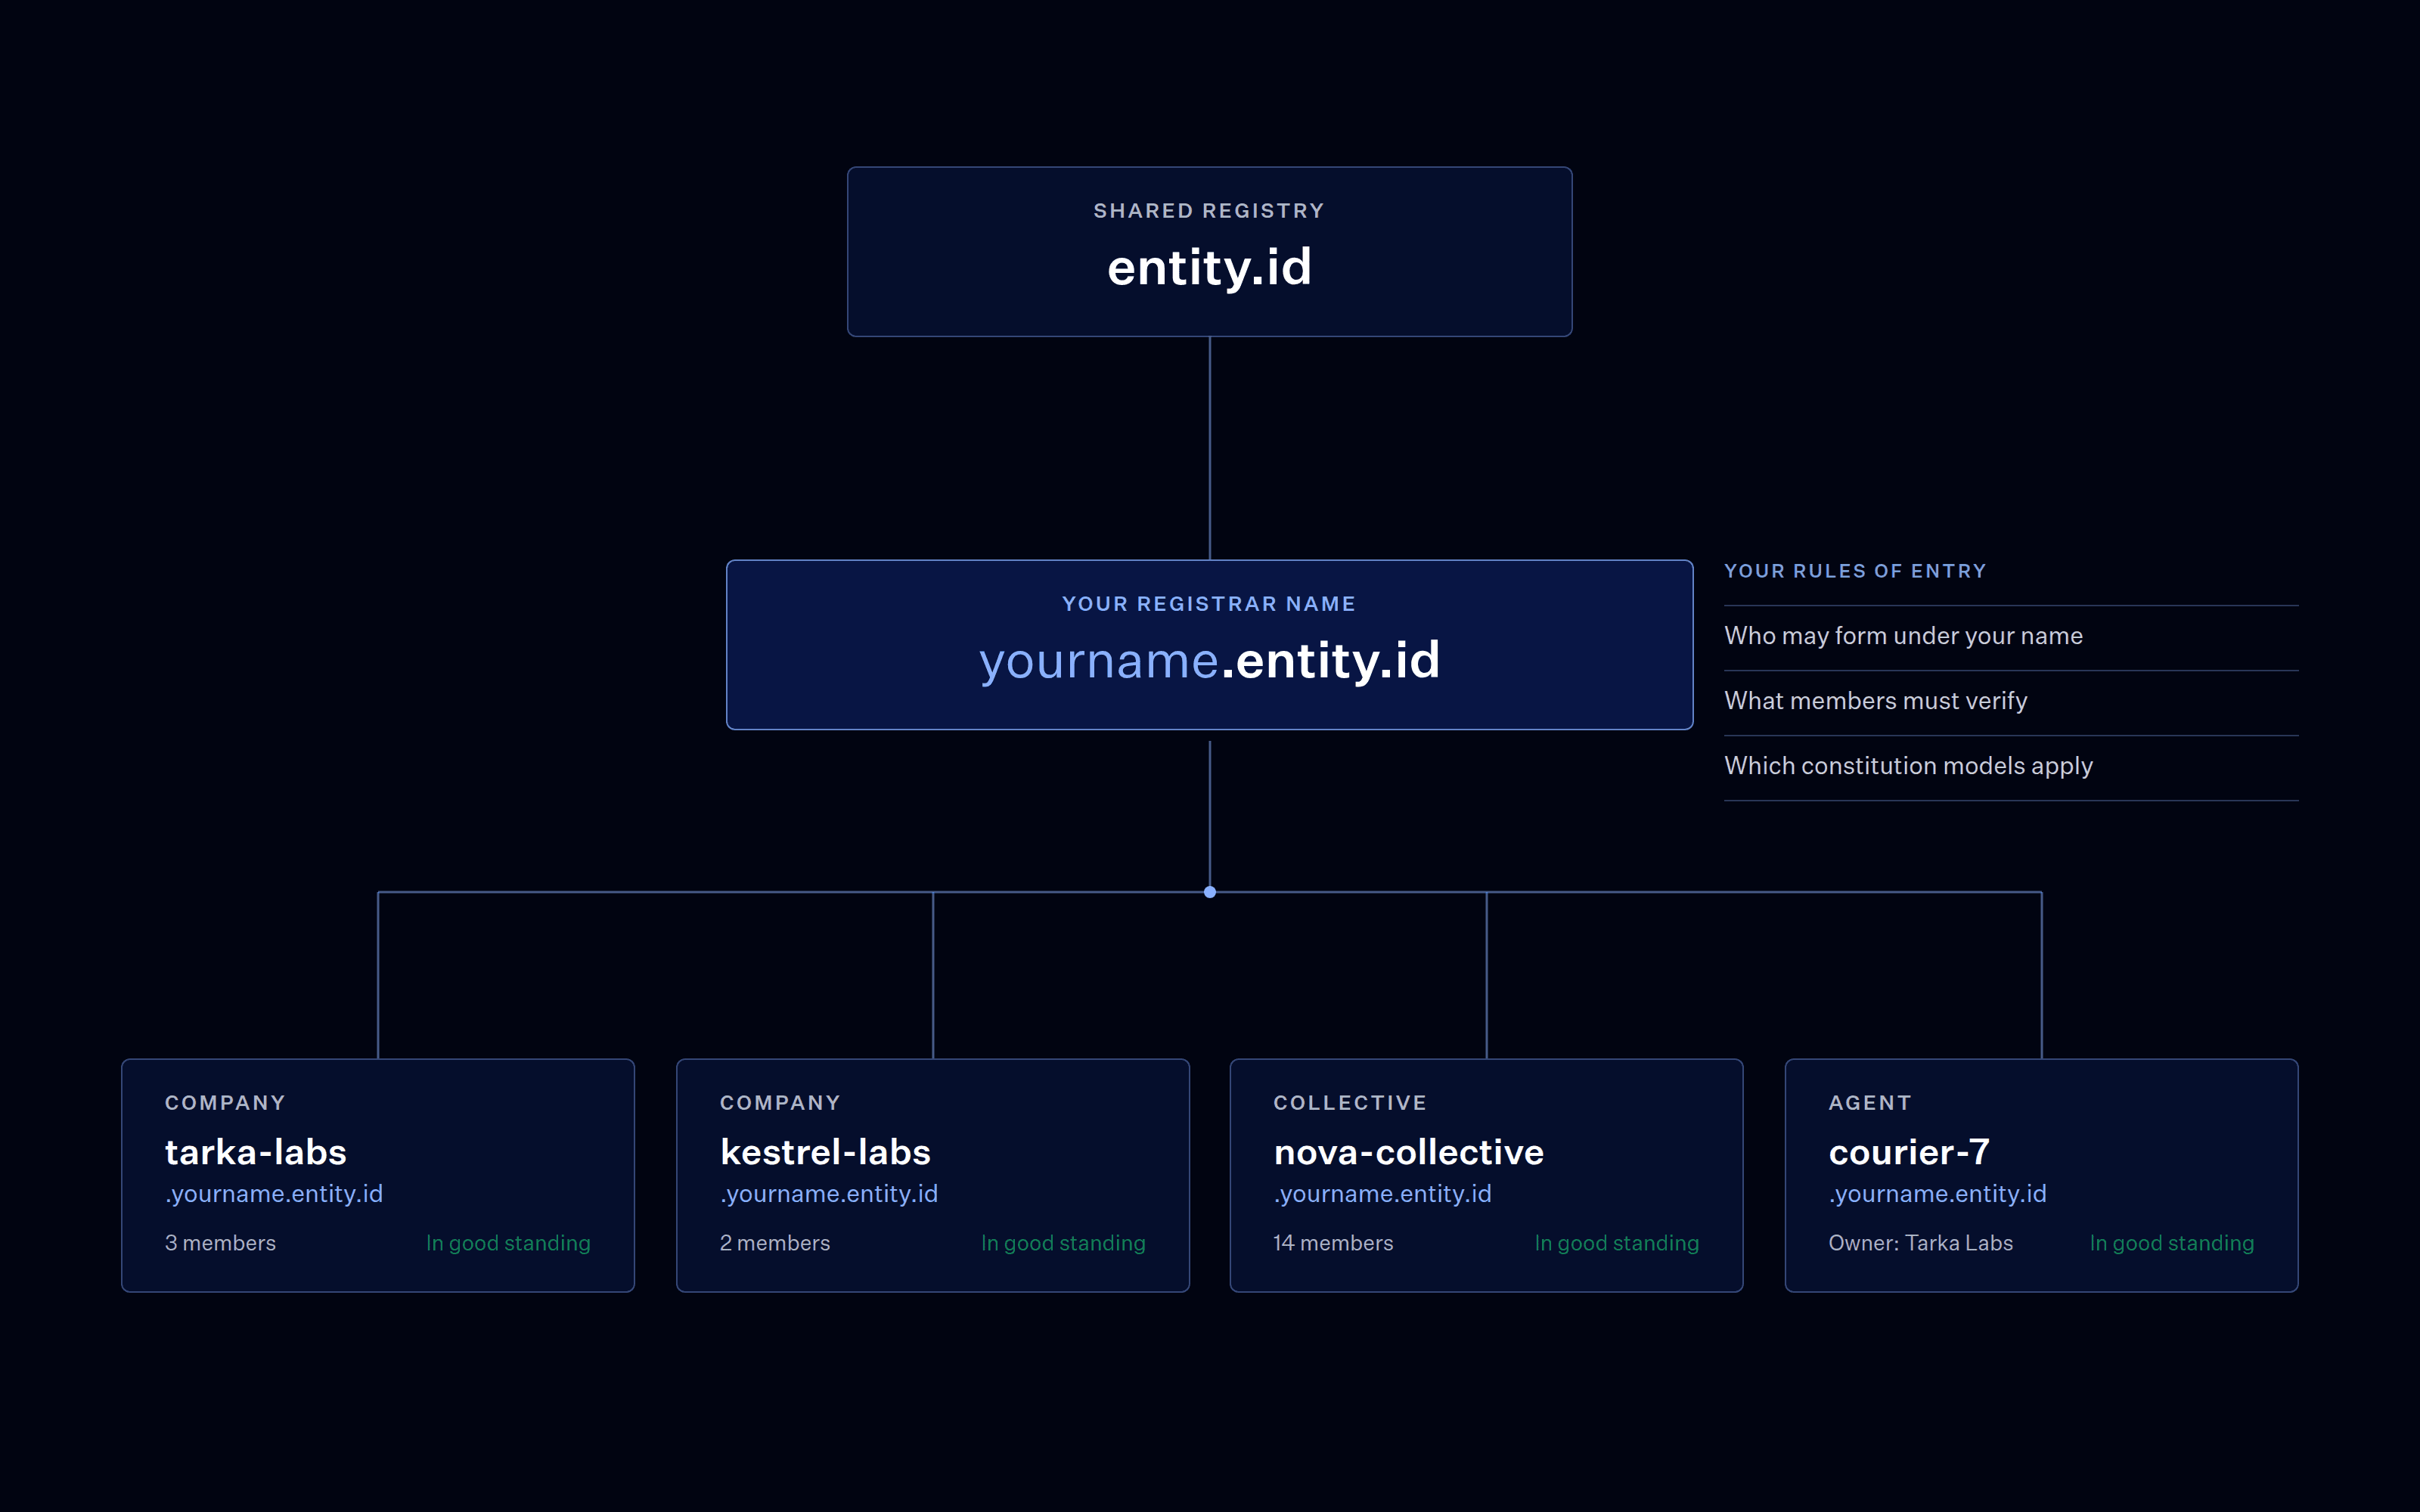Select the yourname.entity.id registrar box
The image size is (2420, 1512).
click(x=1209, y=645)
